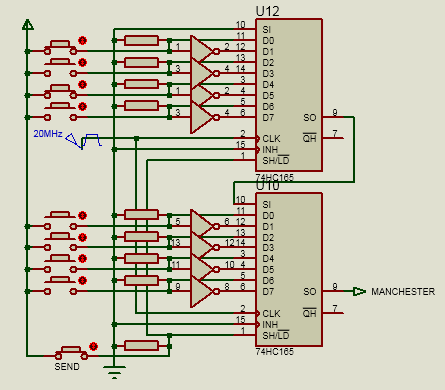Toggle the red actuator of the push button above SEND

point(82,280)
